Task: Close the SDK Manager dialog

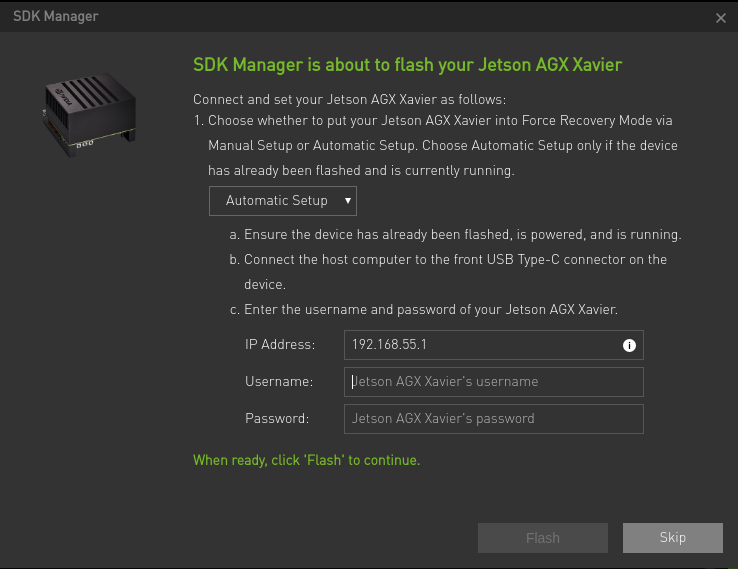Action: pos(721,18)
